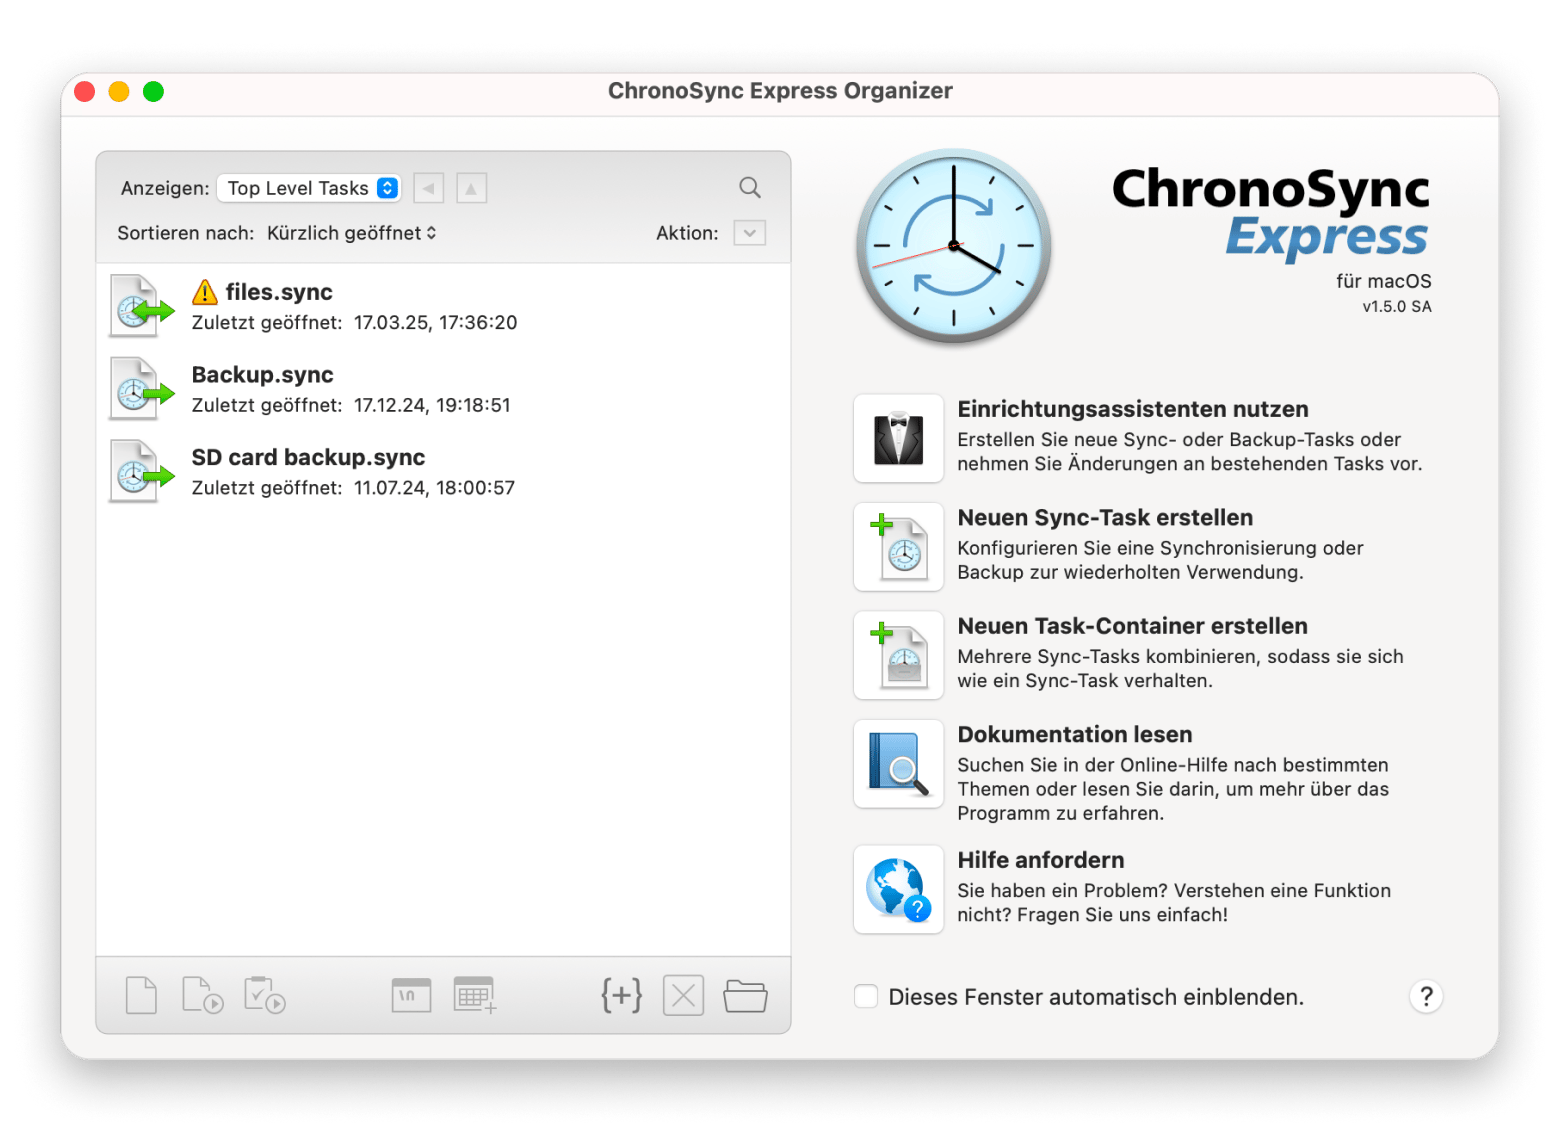Screen dimensions: 1560x1140
Task: Open the 'Kürzlich geöffnet' sort menu
Action: (352, 233)
